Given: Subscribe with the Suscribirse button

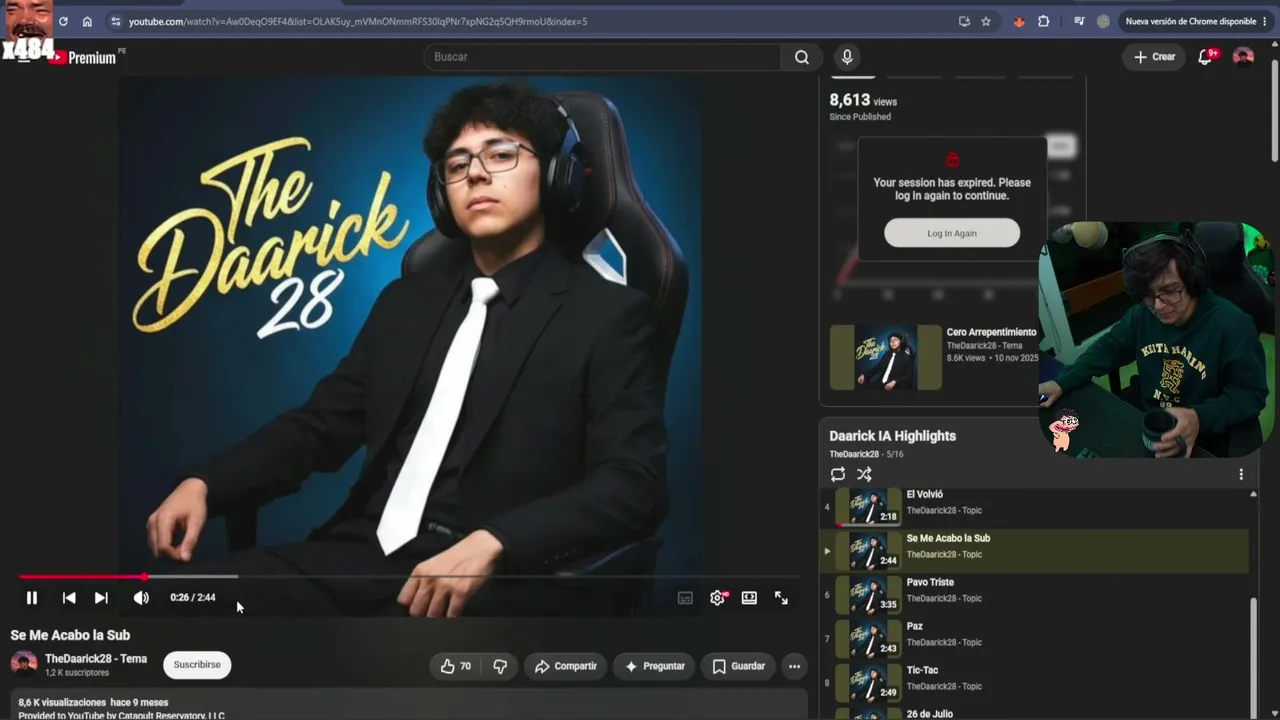Looking at the screenshot, I should pos(197,665).
